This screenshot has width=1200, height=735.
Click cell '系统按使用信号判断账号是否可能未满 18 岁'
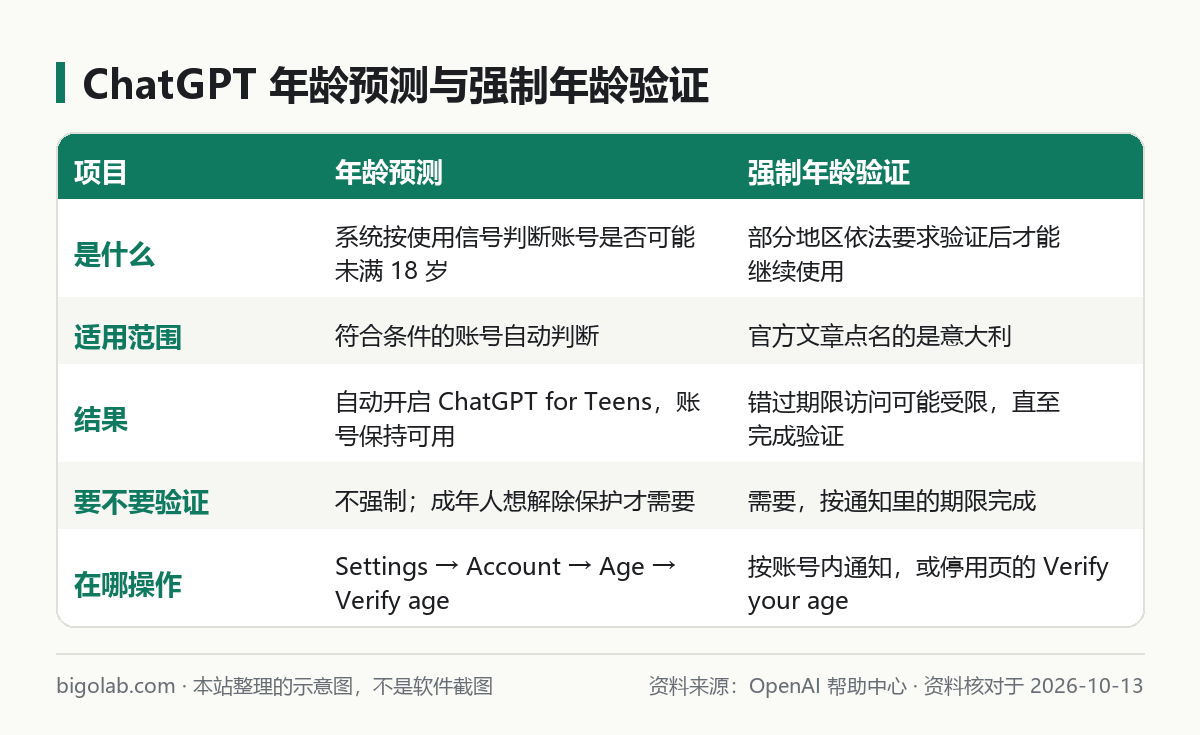pos(515,254)
